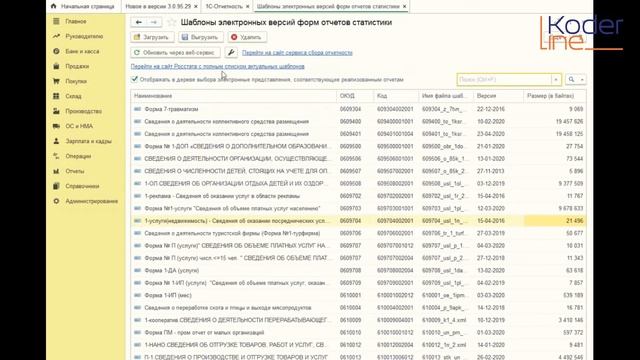
Task: Open the ОС и НМА truck icon
Action: pyautogui.click(x=56, y=126)
